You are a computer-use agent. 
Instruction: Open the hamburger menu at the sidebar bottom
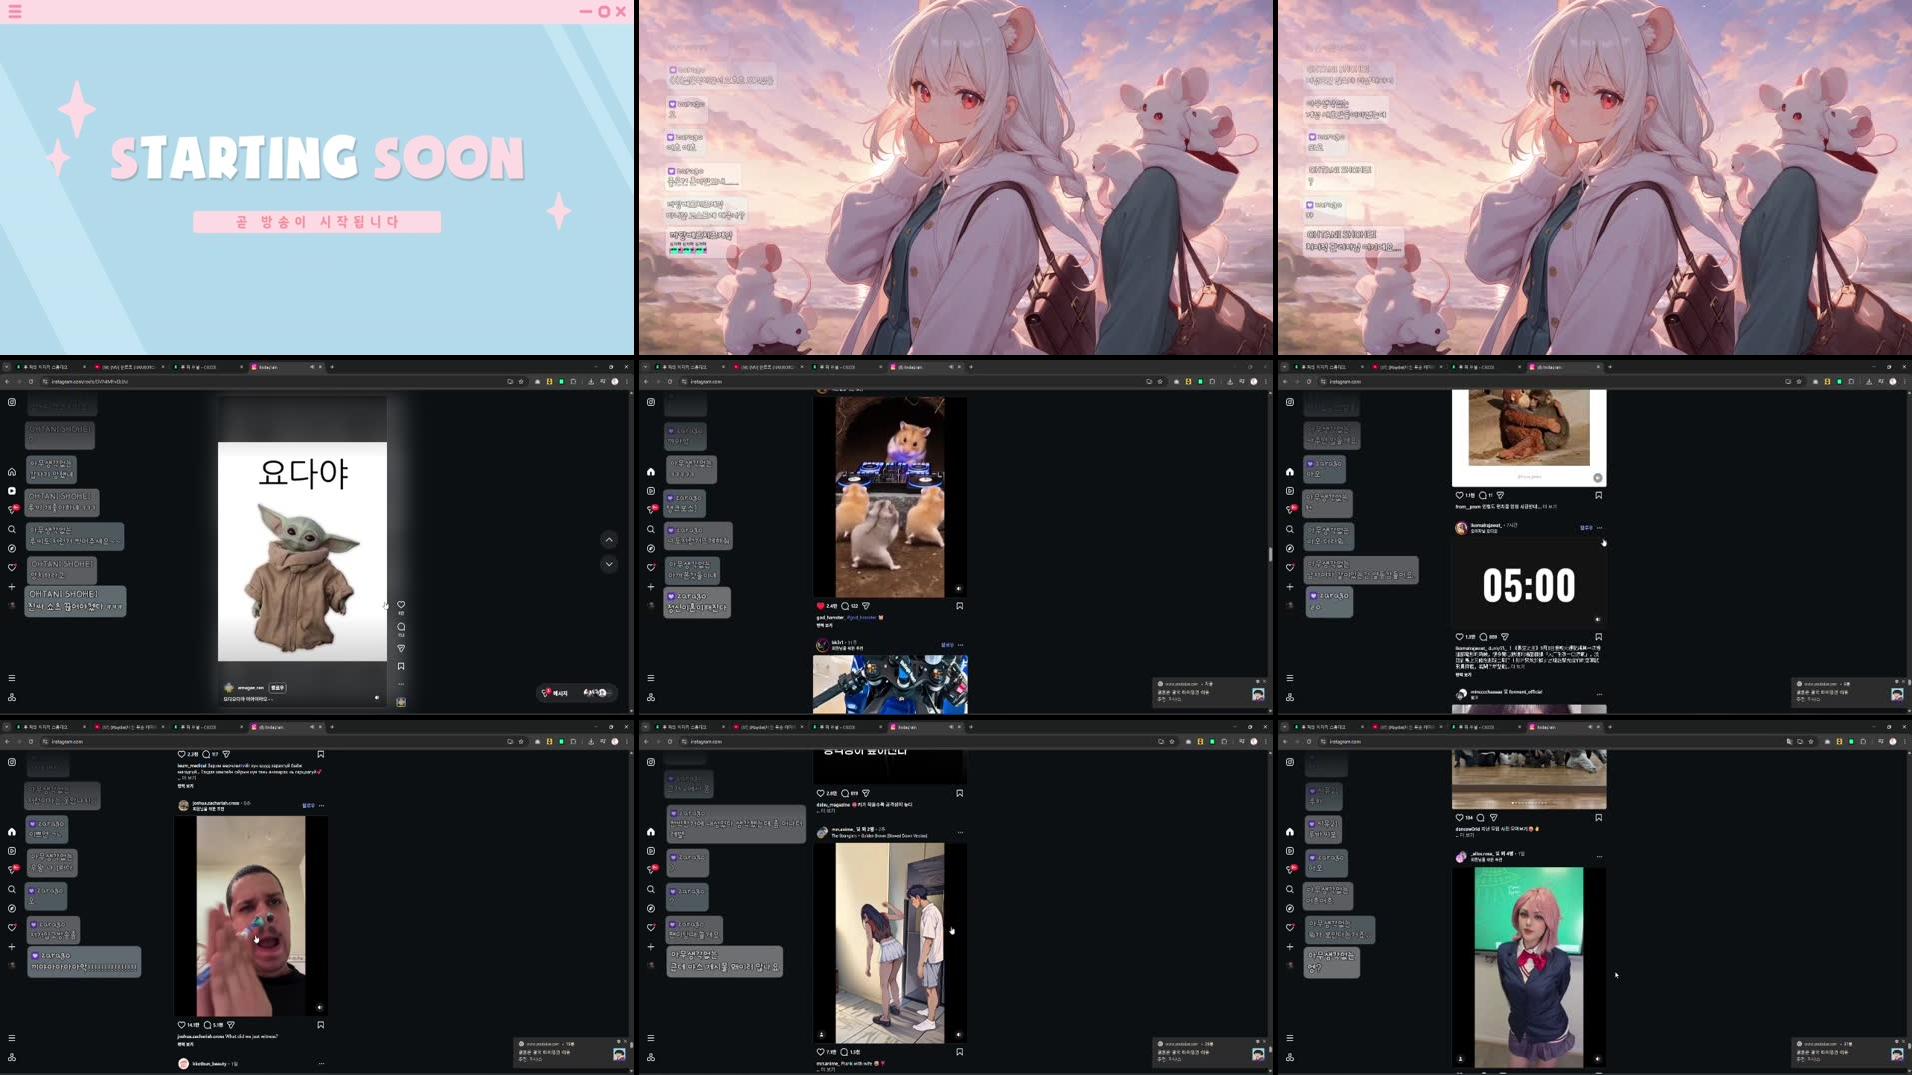pyautogui.click(x=11, y=677)
